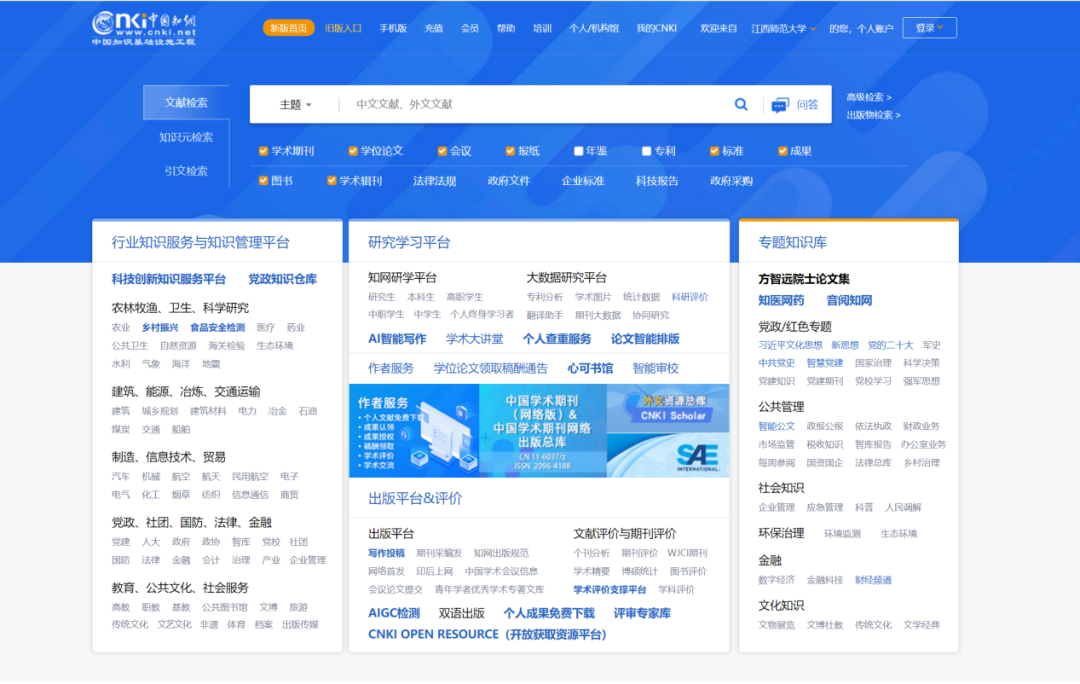Open 法律法规 database link

(435, 181)
